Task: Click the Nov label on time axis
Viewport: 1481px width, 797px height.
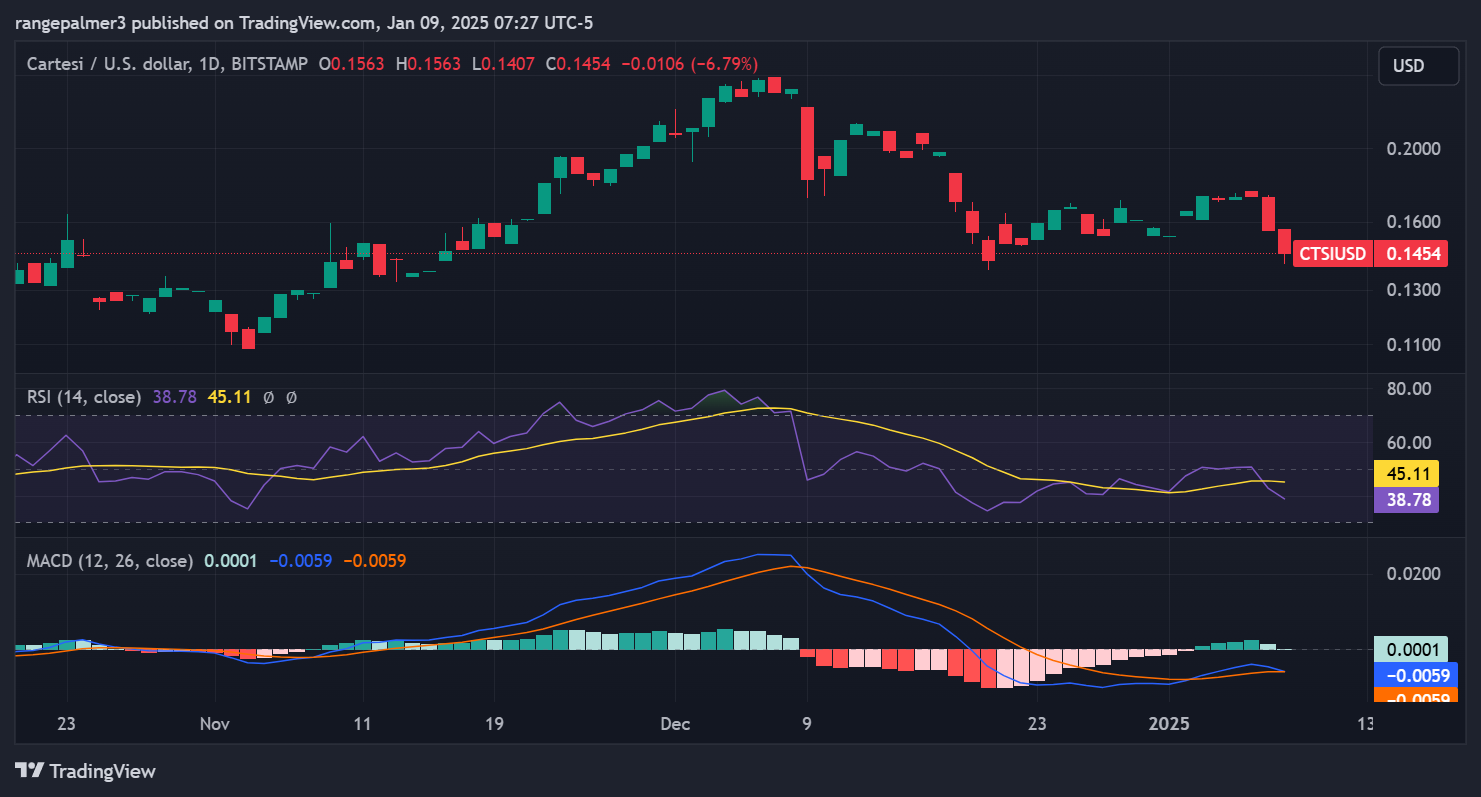Action: [x=215, y=724]
